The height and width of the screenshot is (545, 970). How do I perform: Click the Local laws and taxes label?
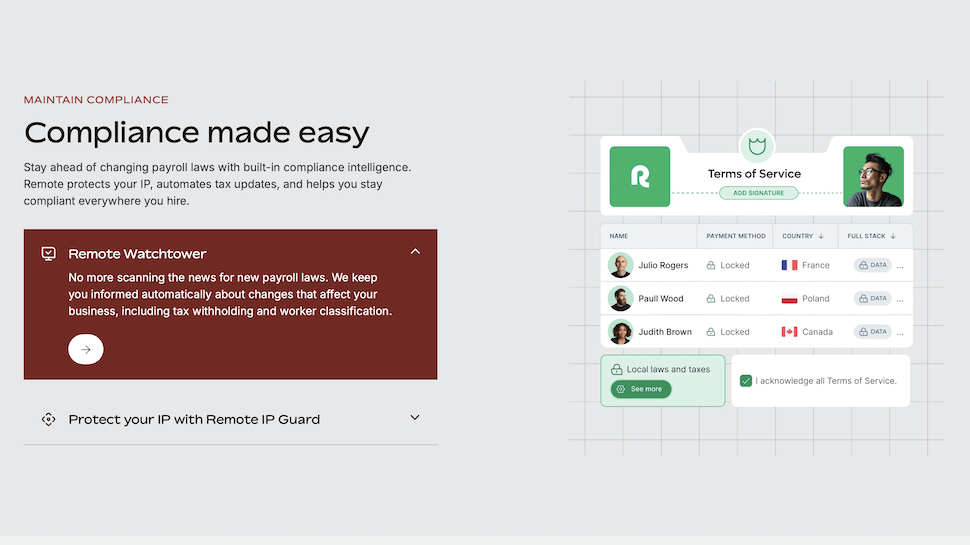point(668,369)
